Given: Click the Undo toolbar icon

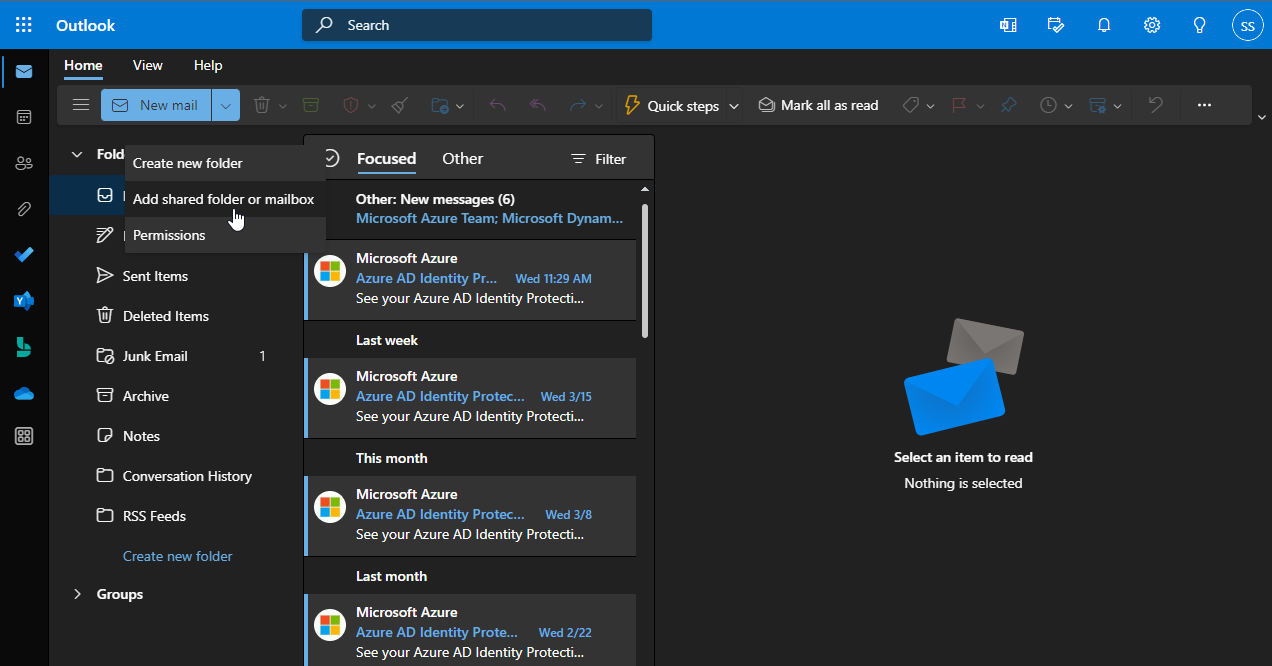Looking at the screenshot, I should pos(1156,105).
